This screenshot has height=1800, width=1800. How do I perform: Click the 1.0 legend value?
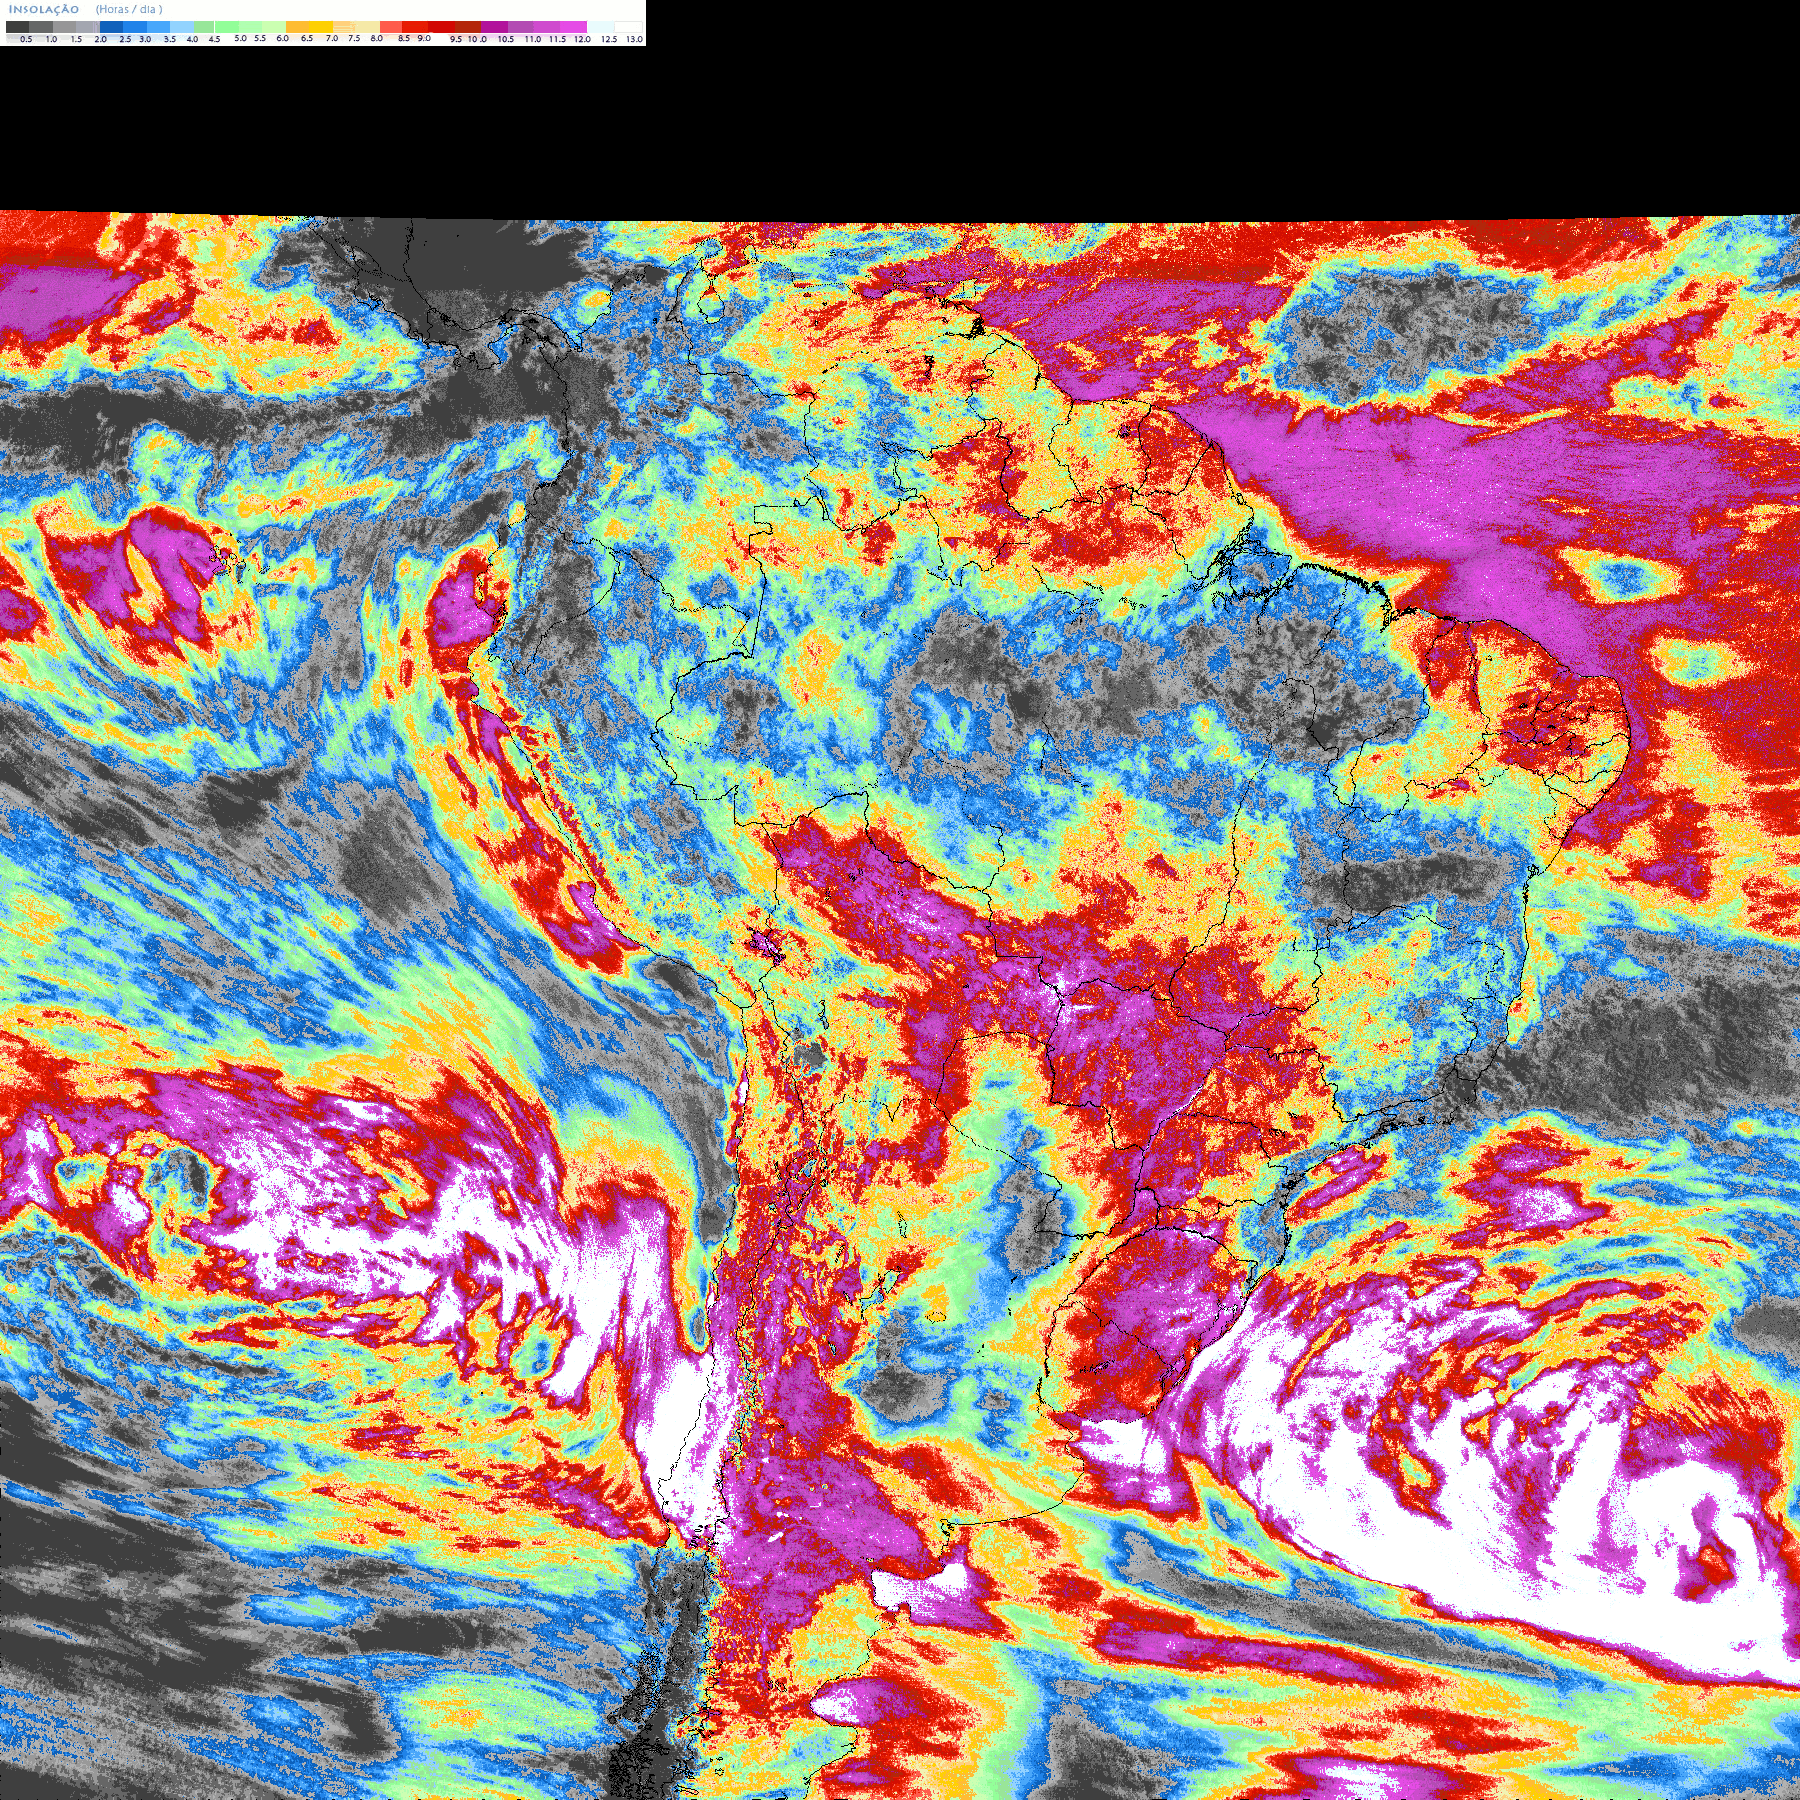[51, 39]
